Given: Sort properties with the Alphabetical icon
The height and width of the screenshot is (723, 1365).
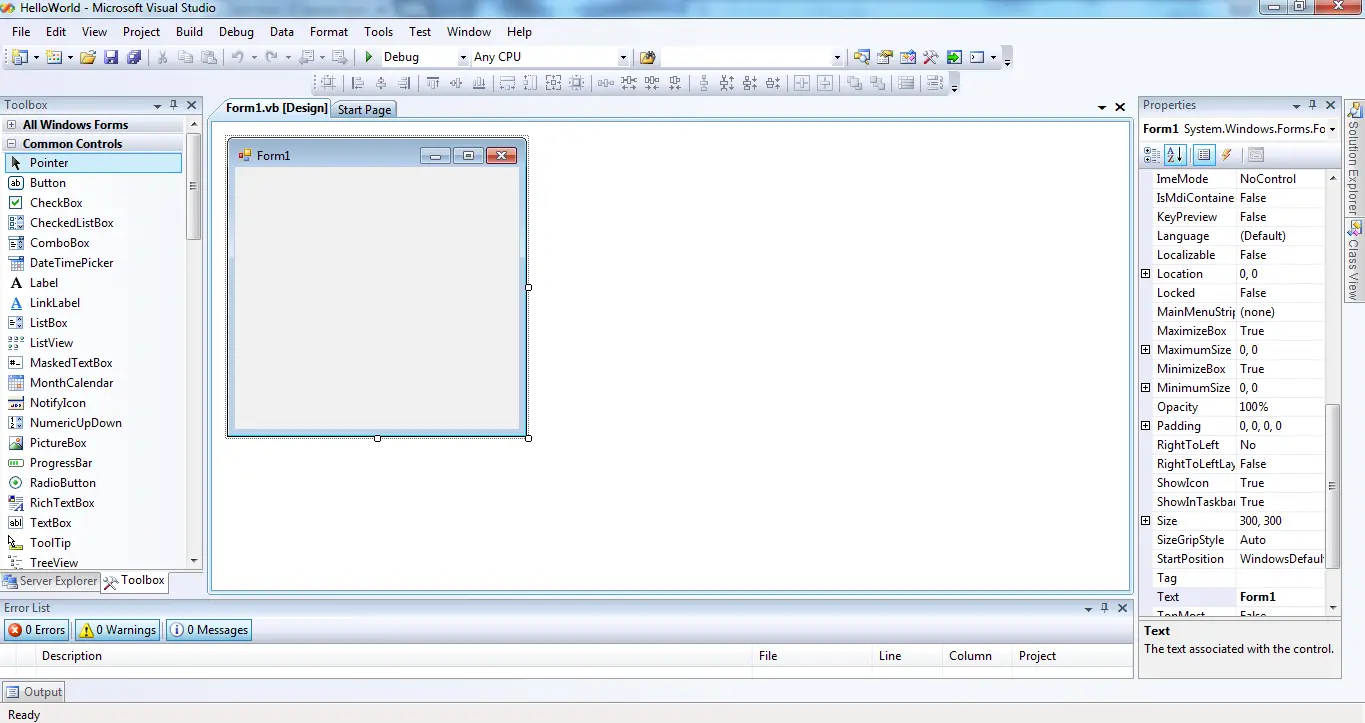Looking at the screenshot, I should click(x=1175, y=155).
